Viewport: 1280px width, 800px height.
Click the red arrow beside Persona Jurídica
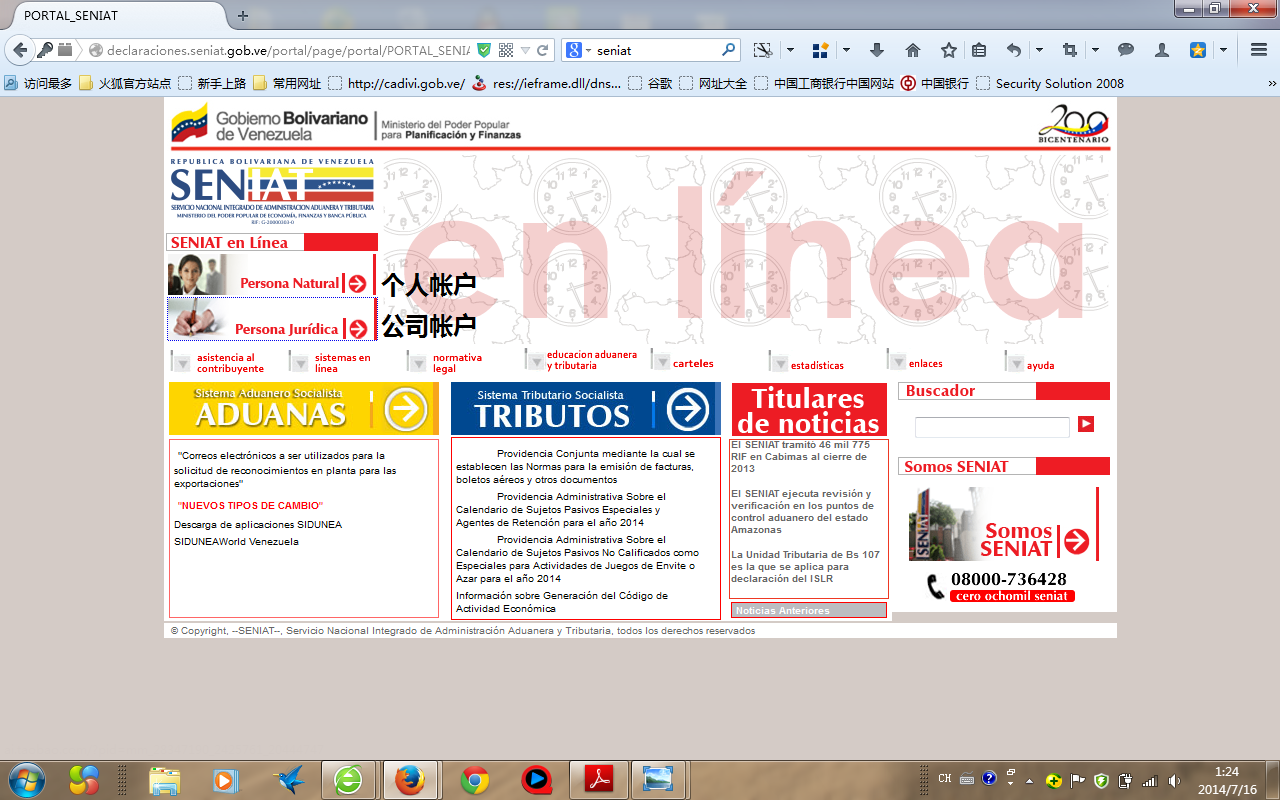[x=357, y=329]
